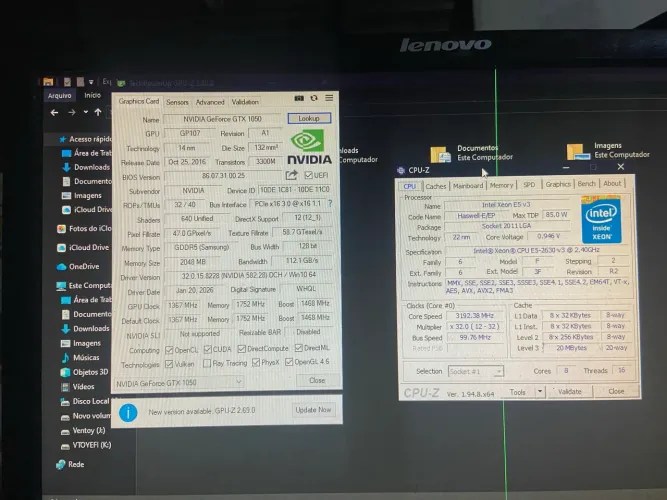This screenshot has height=500, width=667.
Task: Toggle the OpenGL 4.6 checkbox
Action: click(289, 362)
